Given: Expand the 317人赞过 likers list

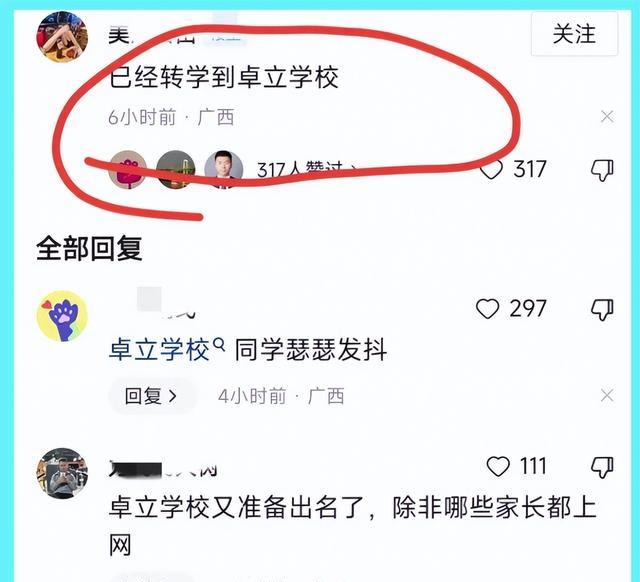Looking at the screenshot, I should tap(307, 169).
